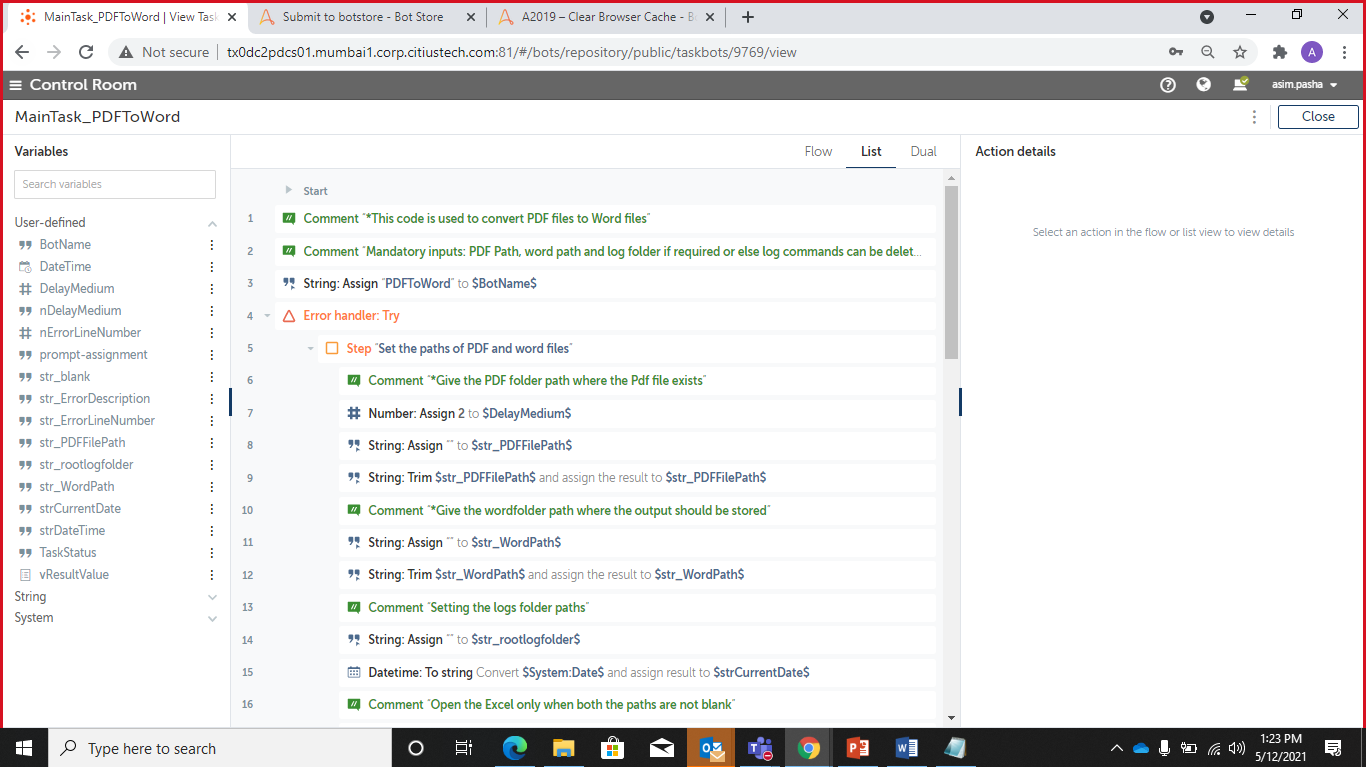This screenshot has width=1366, height=767.
Task: Collapse the Error handler Try block
Action: tap(267, 316)
